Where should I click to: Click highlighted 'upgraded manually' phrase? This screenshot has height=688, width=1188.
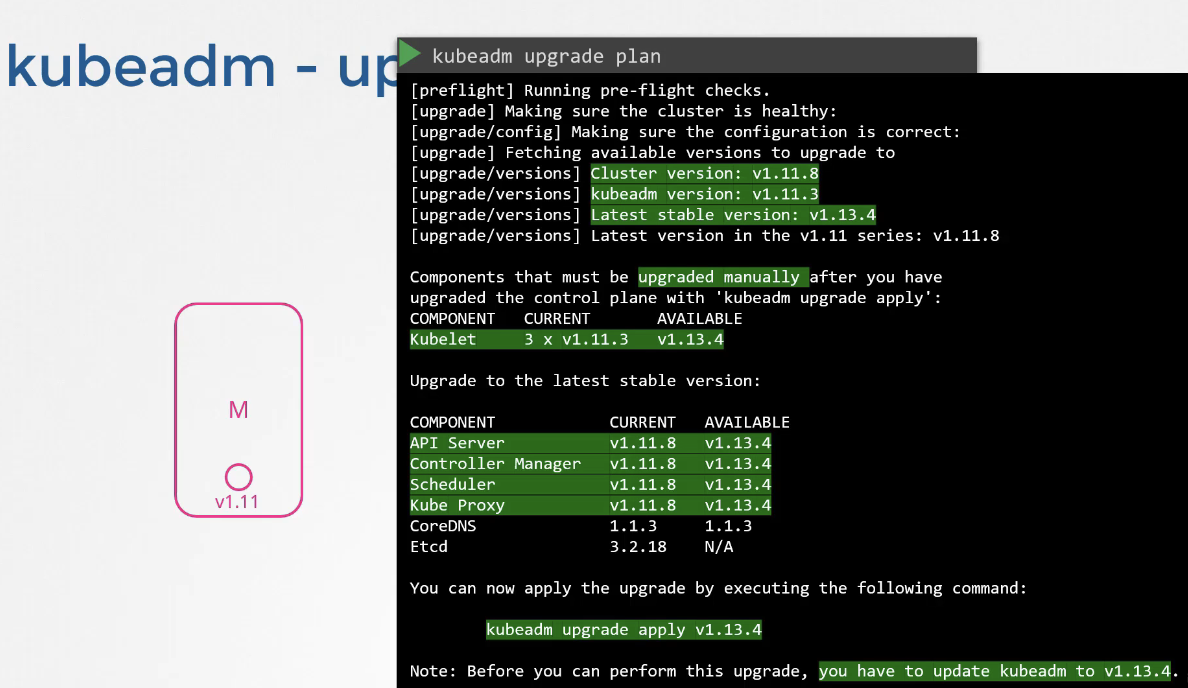click(x=724, y=277)
